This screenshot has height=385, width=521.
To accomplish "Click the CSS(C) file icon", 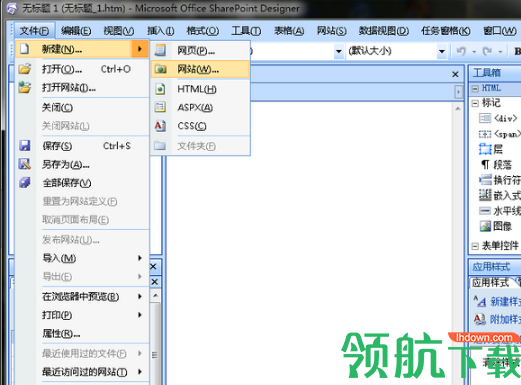I will pyautogui.click(x=160, y=126).
